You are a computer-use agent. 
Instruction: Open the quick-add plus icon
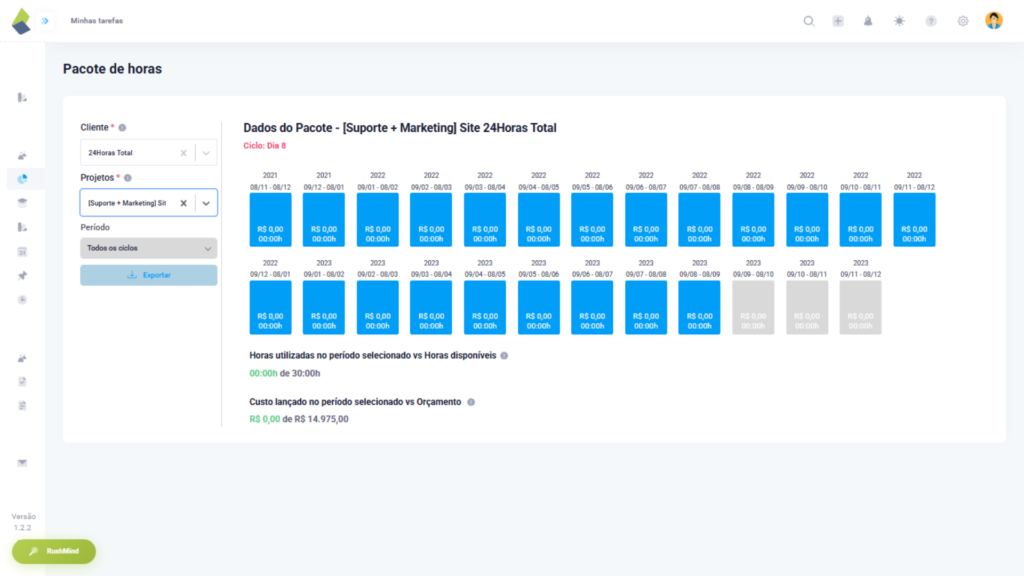click(x=838, y=20)
